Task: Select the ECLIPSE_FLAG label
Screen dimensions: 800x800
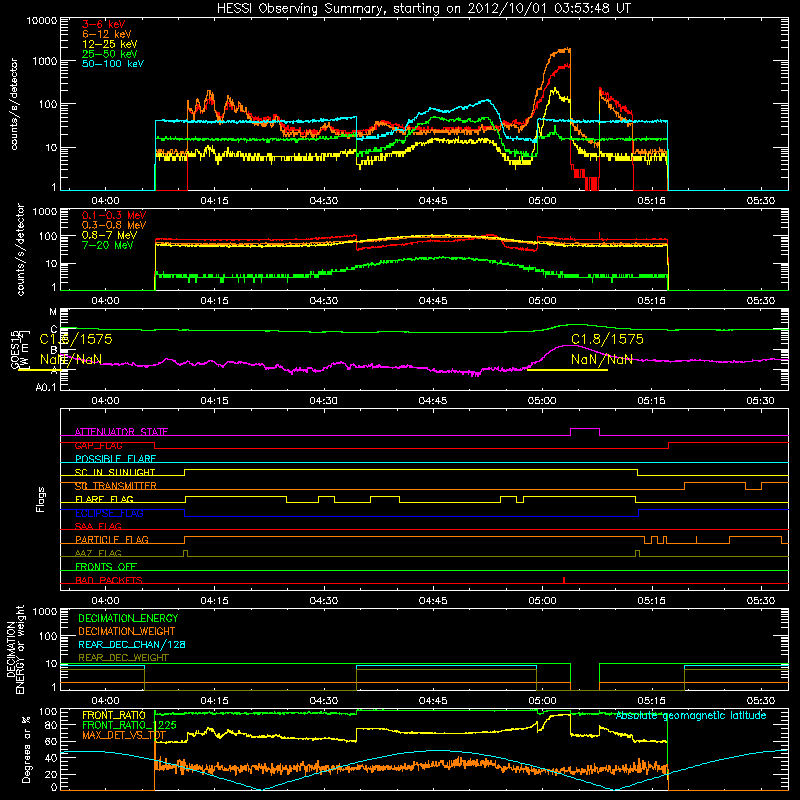Action: [x=109, y=513]
